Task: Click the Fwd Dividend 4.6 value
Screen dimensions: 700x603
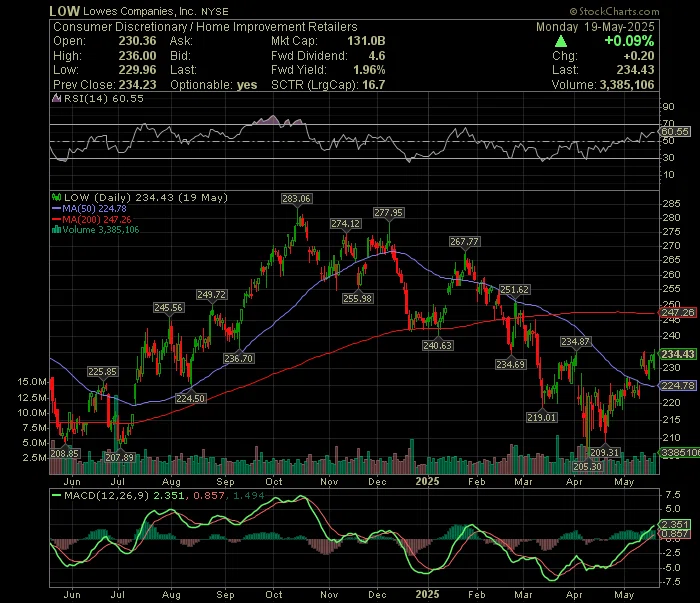Action: (x=377, y=56)
